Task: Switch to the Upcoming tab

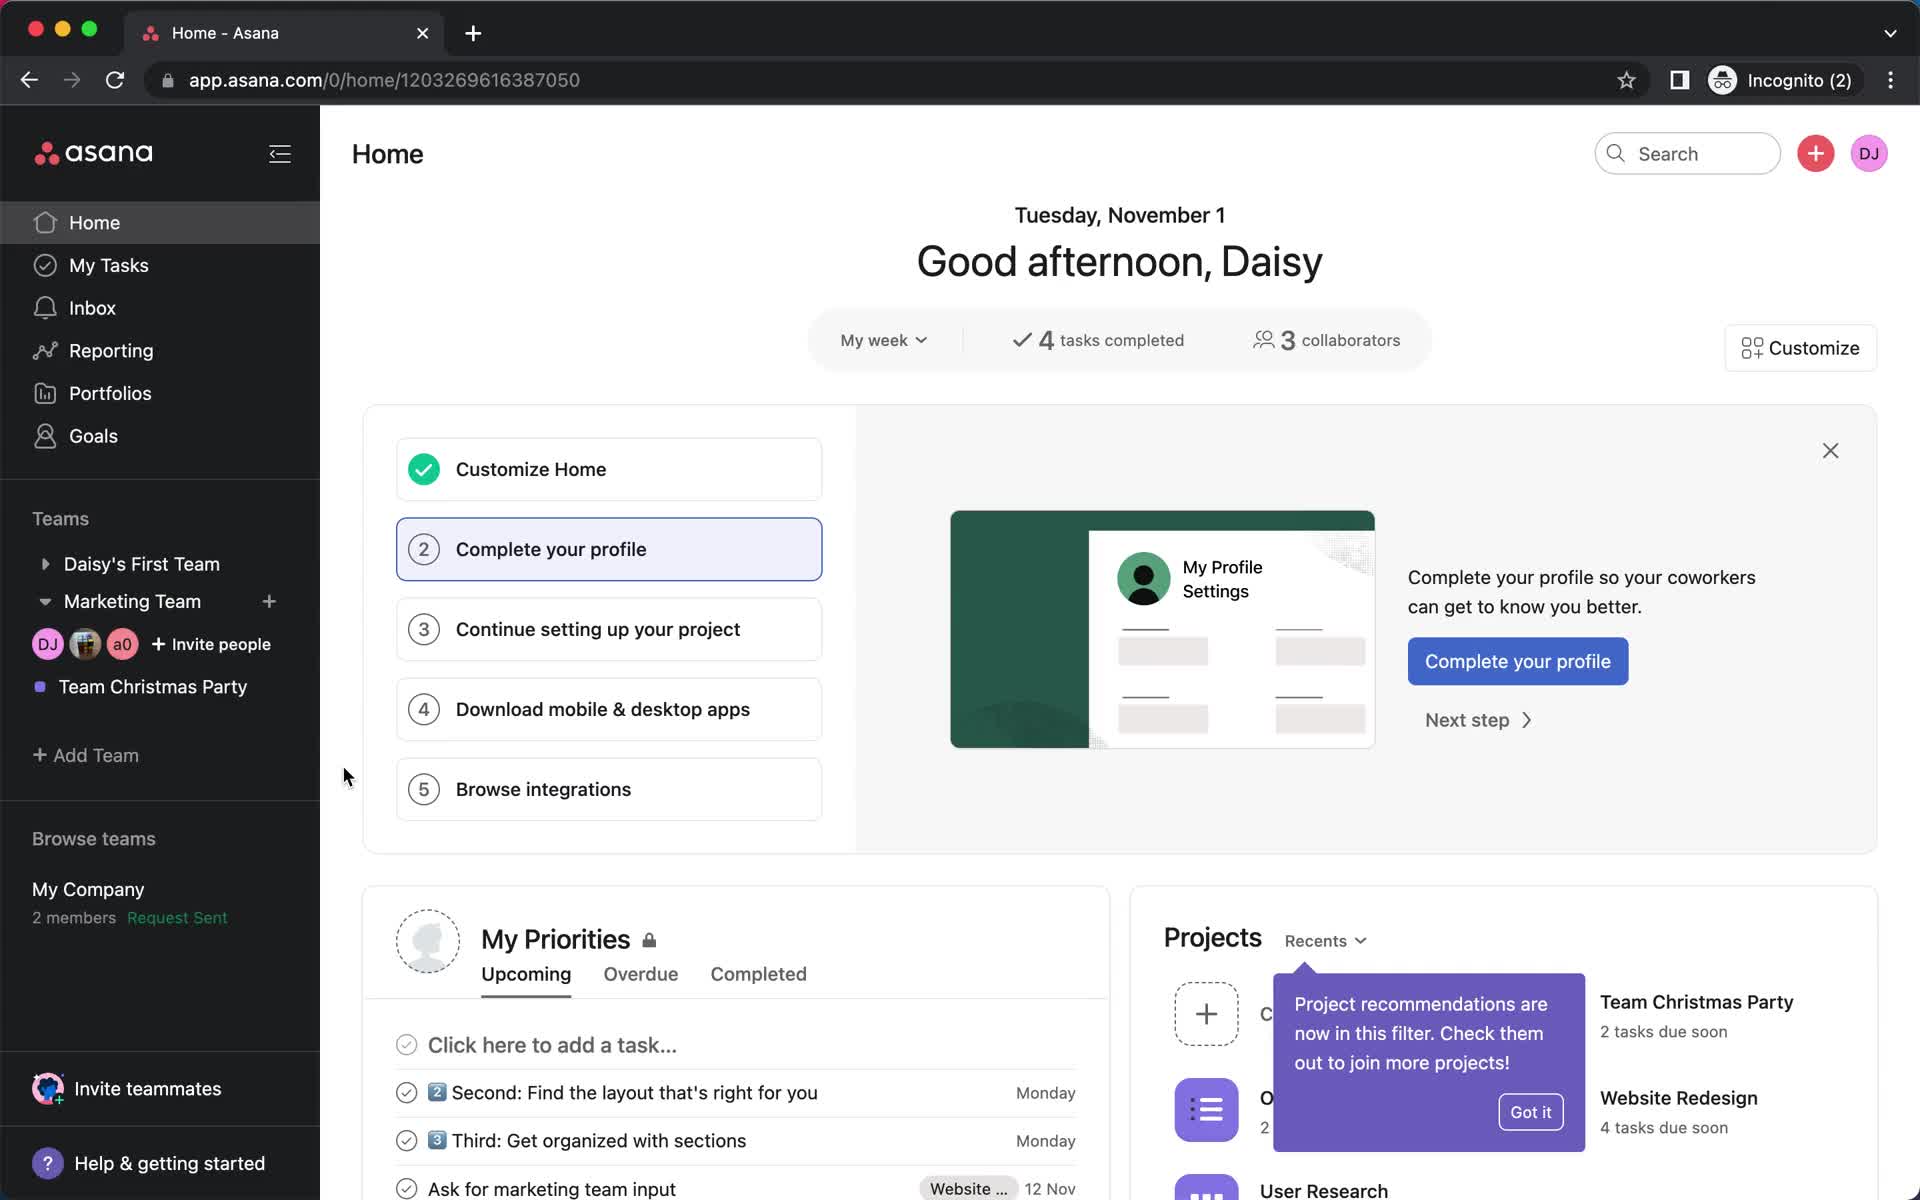Action: (x=526, y=974)
